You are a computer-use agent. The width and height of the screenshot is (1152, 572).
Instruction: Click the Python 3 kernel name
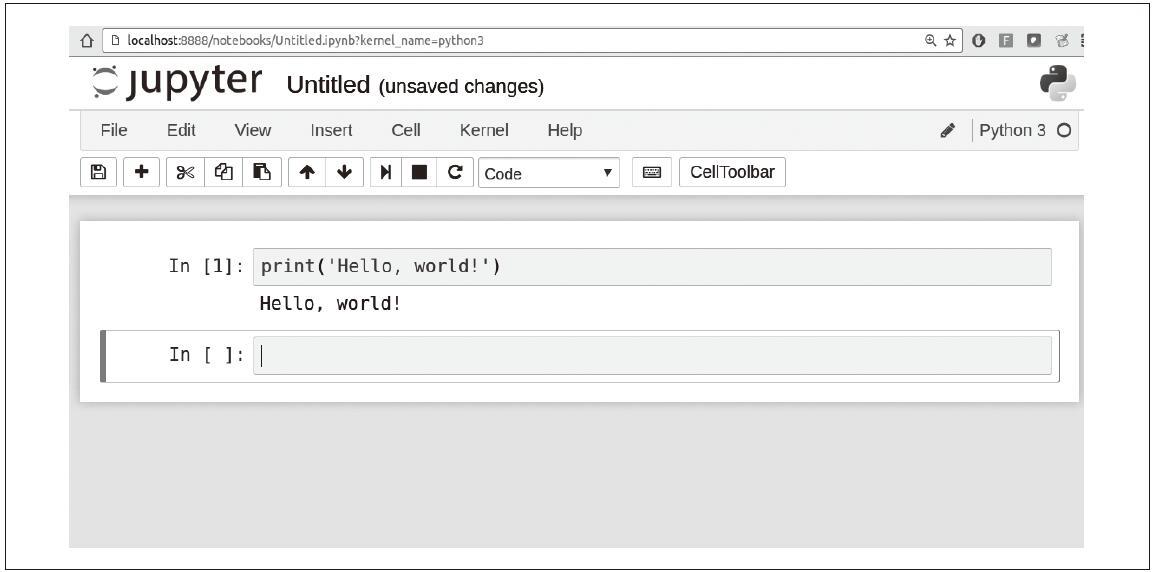1012,131
